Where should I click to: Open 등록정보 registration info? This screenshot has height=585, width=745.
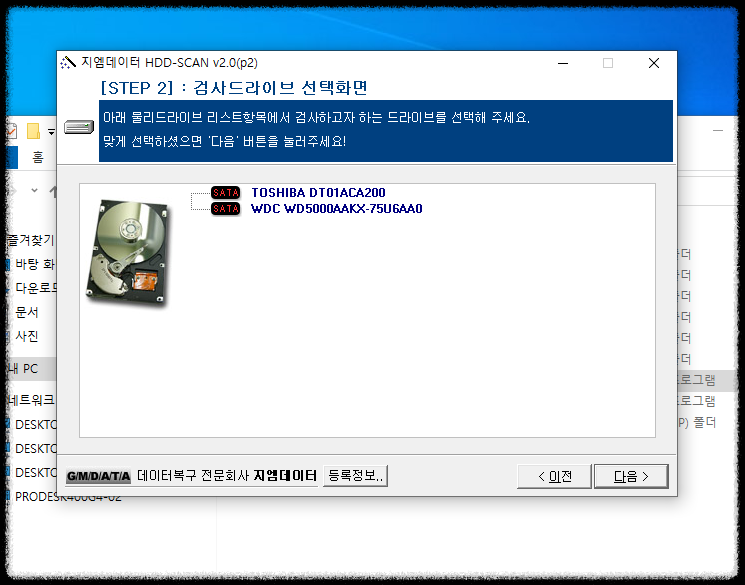click(x=355, y=476)
